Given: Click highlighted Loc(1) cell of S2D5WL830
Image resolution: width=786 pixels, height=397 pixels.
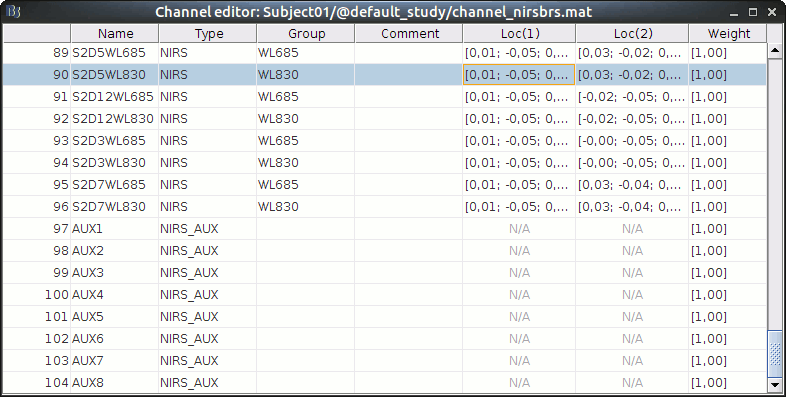Looking at the screenshot, I should point(519,75).
